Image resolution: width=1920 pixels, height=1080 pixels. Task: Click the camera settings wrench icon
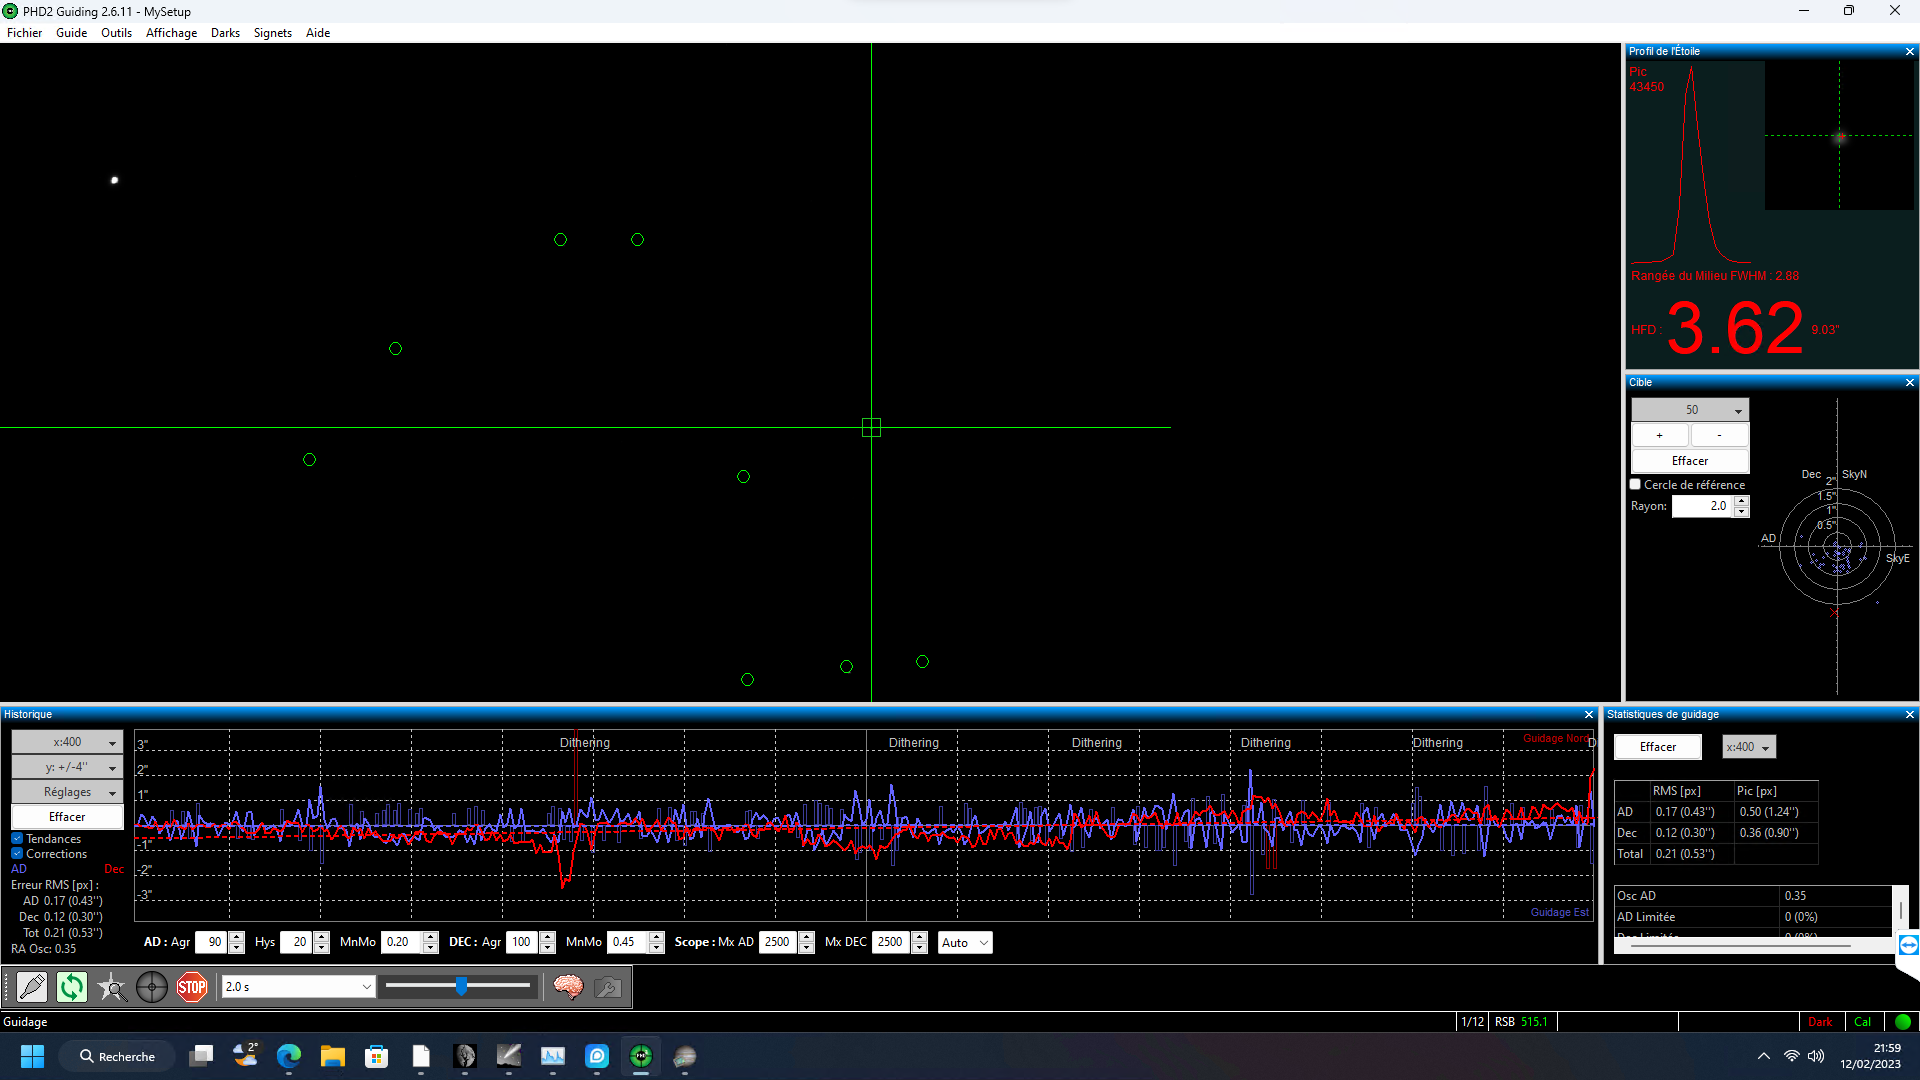[608, 987]
